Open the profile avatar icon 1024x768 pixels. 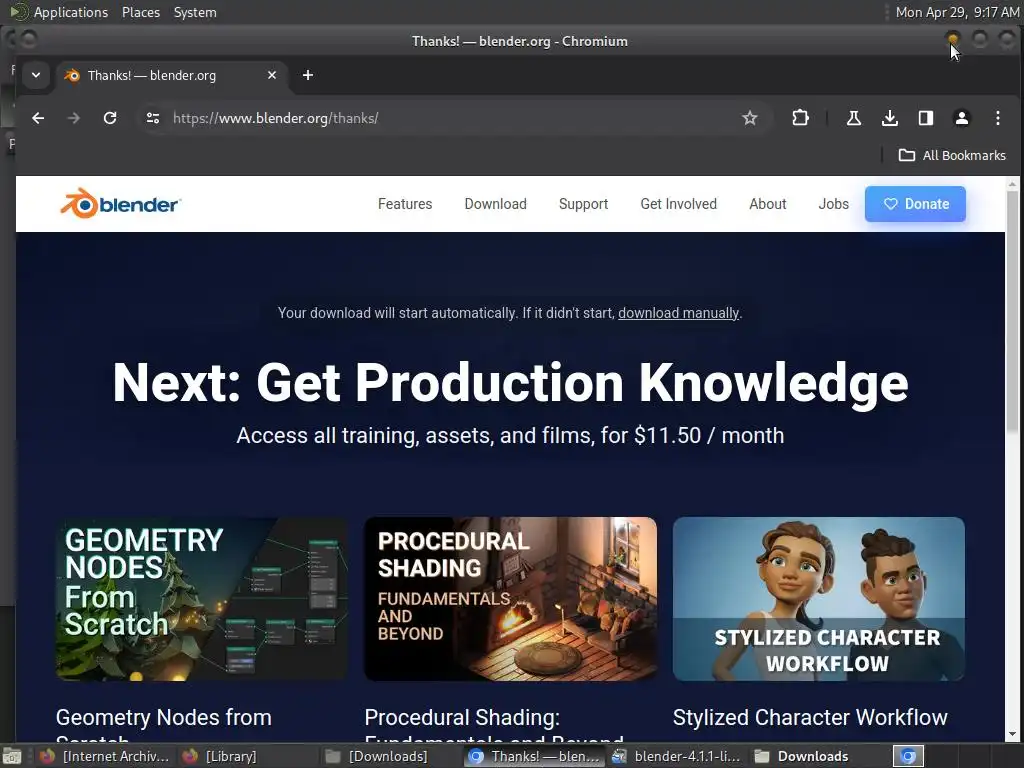(x=961, y=118)
